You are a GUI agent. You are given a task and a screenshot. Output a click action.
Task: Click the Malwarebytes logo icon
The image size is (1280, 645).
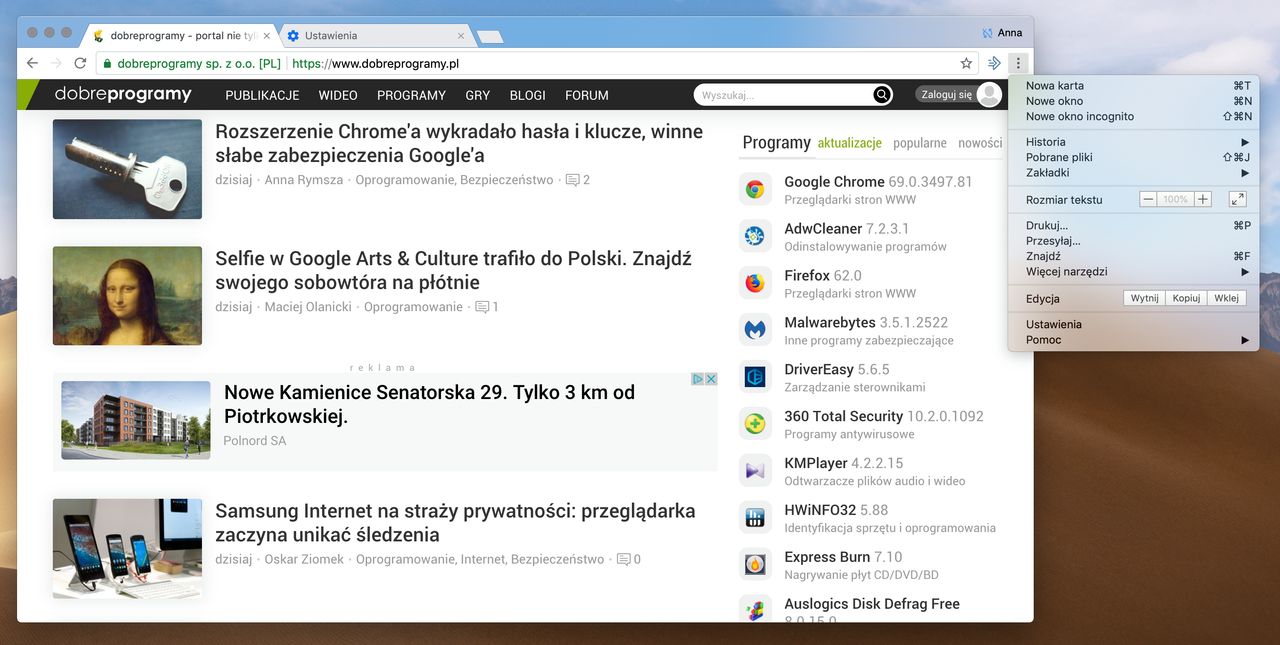tap(755, 329)
